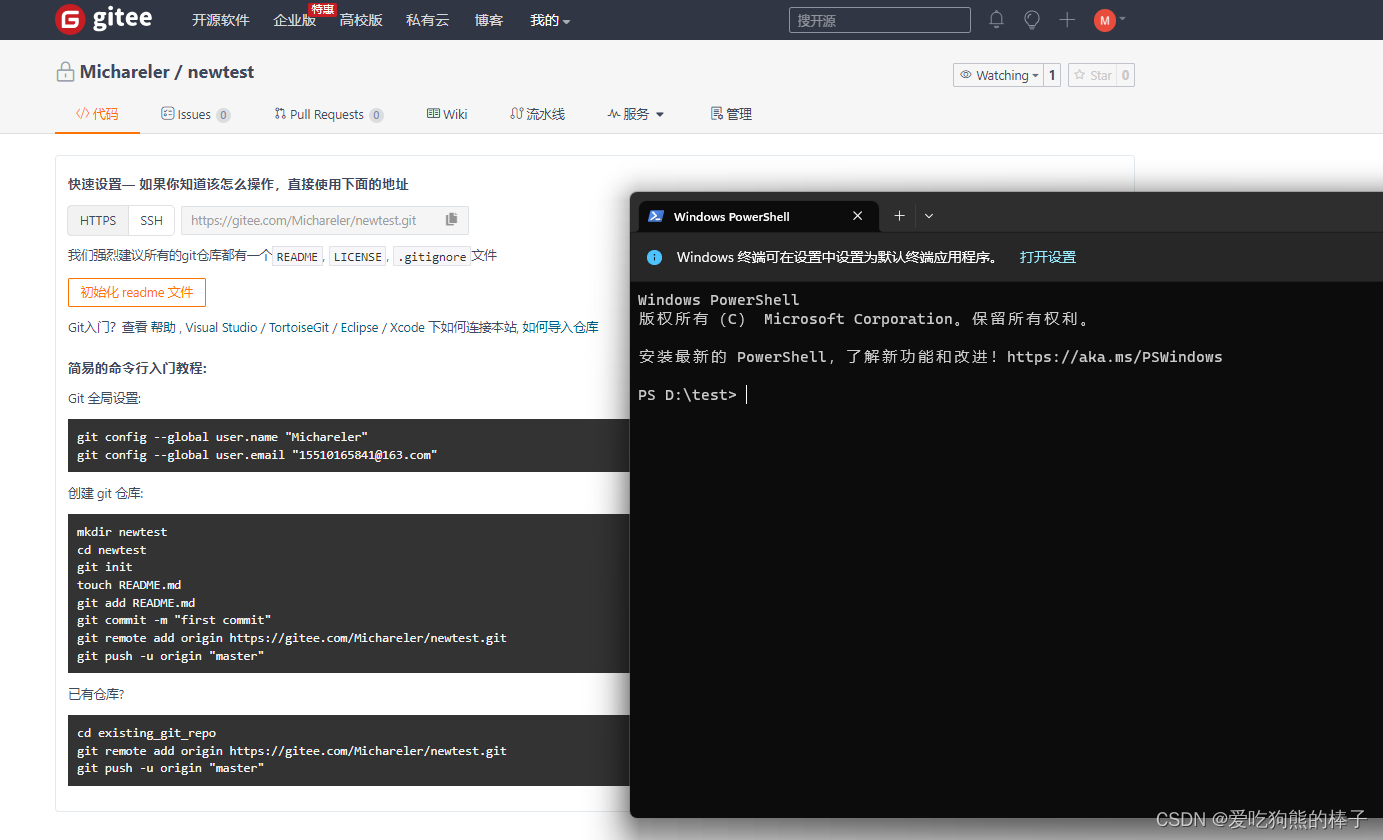Open the 如何导入仓库 link
This screenshot has width=1383, height=840.
click(x=560, y=327)
